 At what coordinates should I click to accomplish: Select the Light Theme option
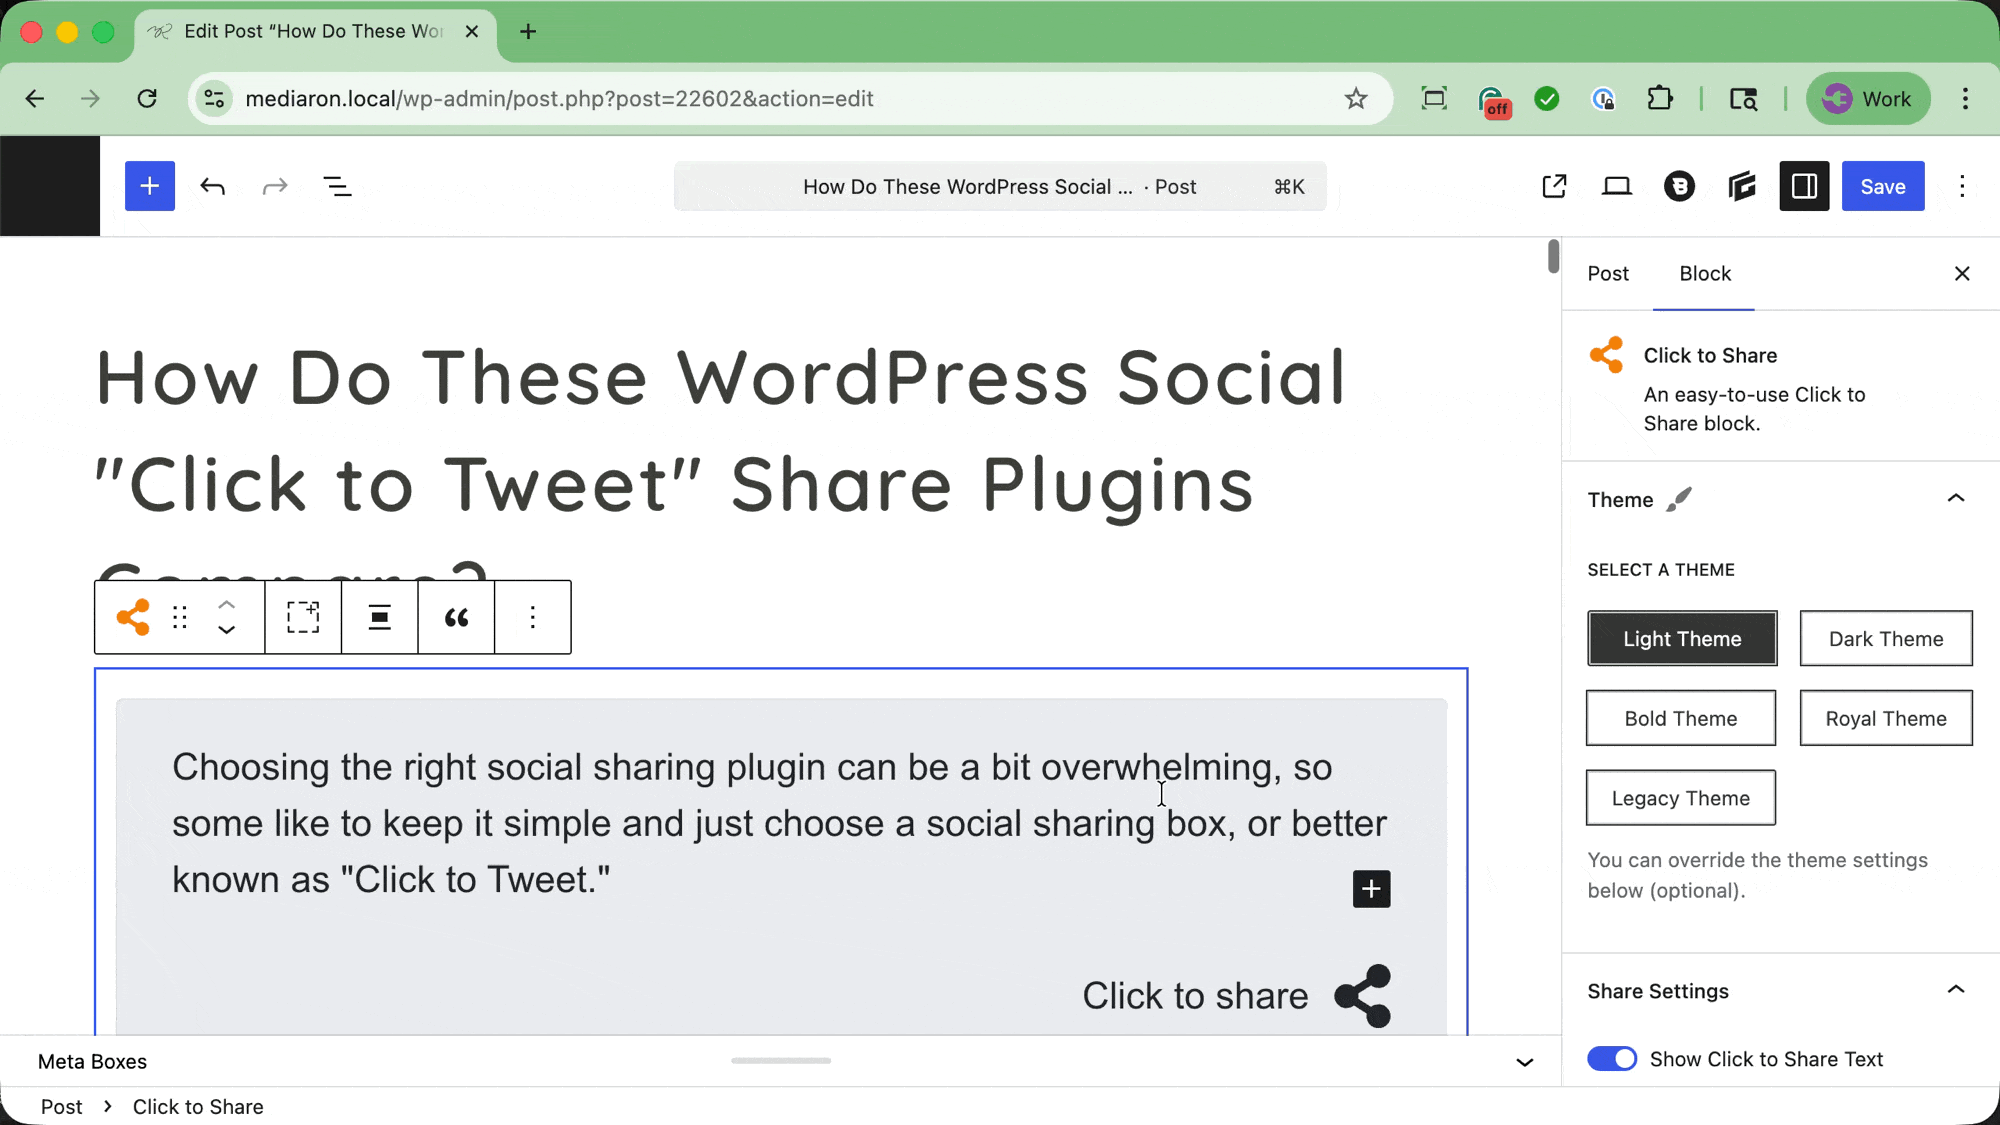point(1682,639)
